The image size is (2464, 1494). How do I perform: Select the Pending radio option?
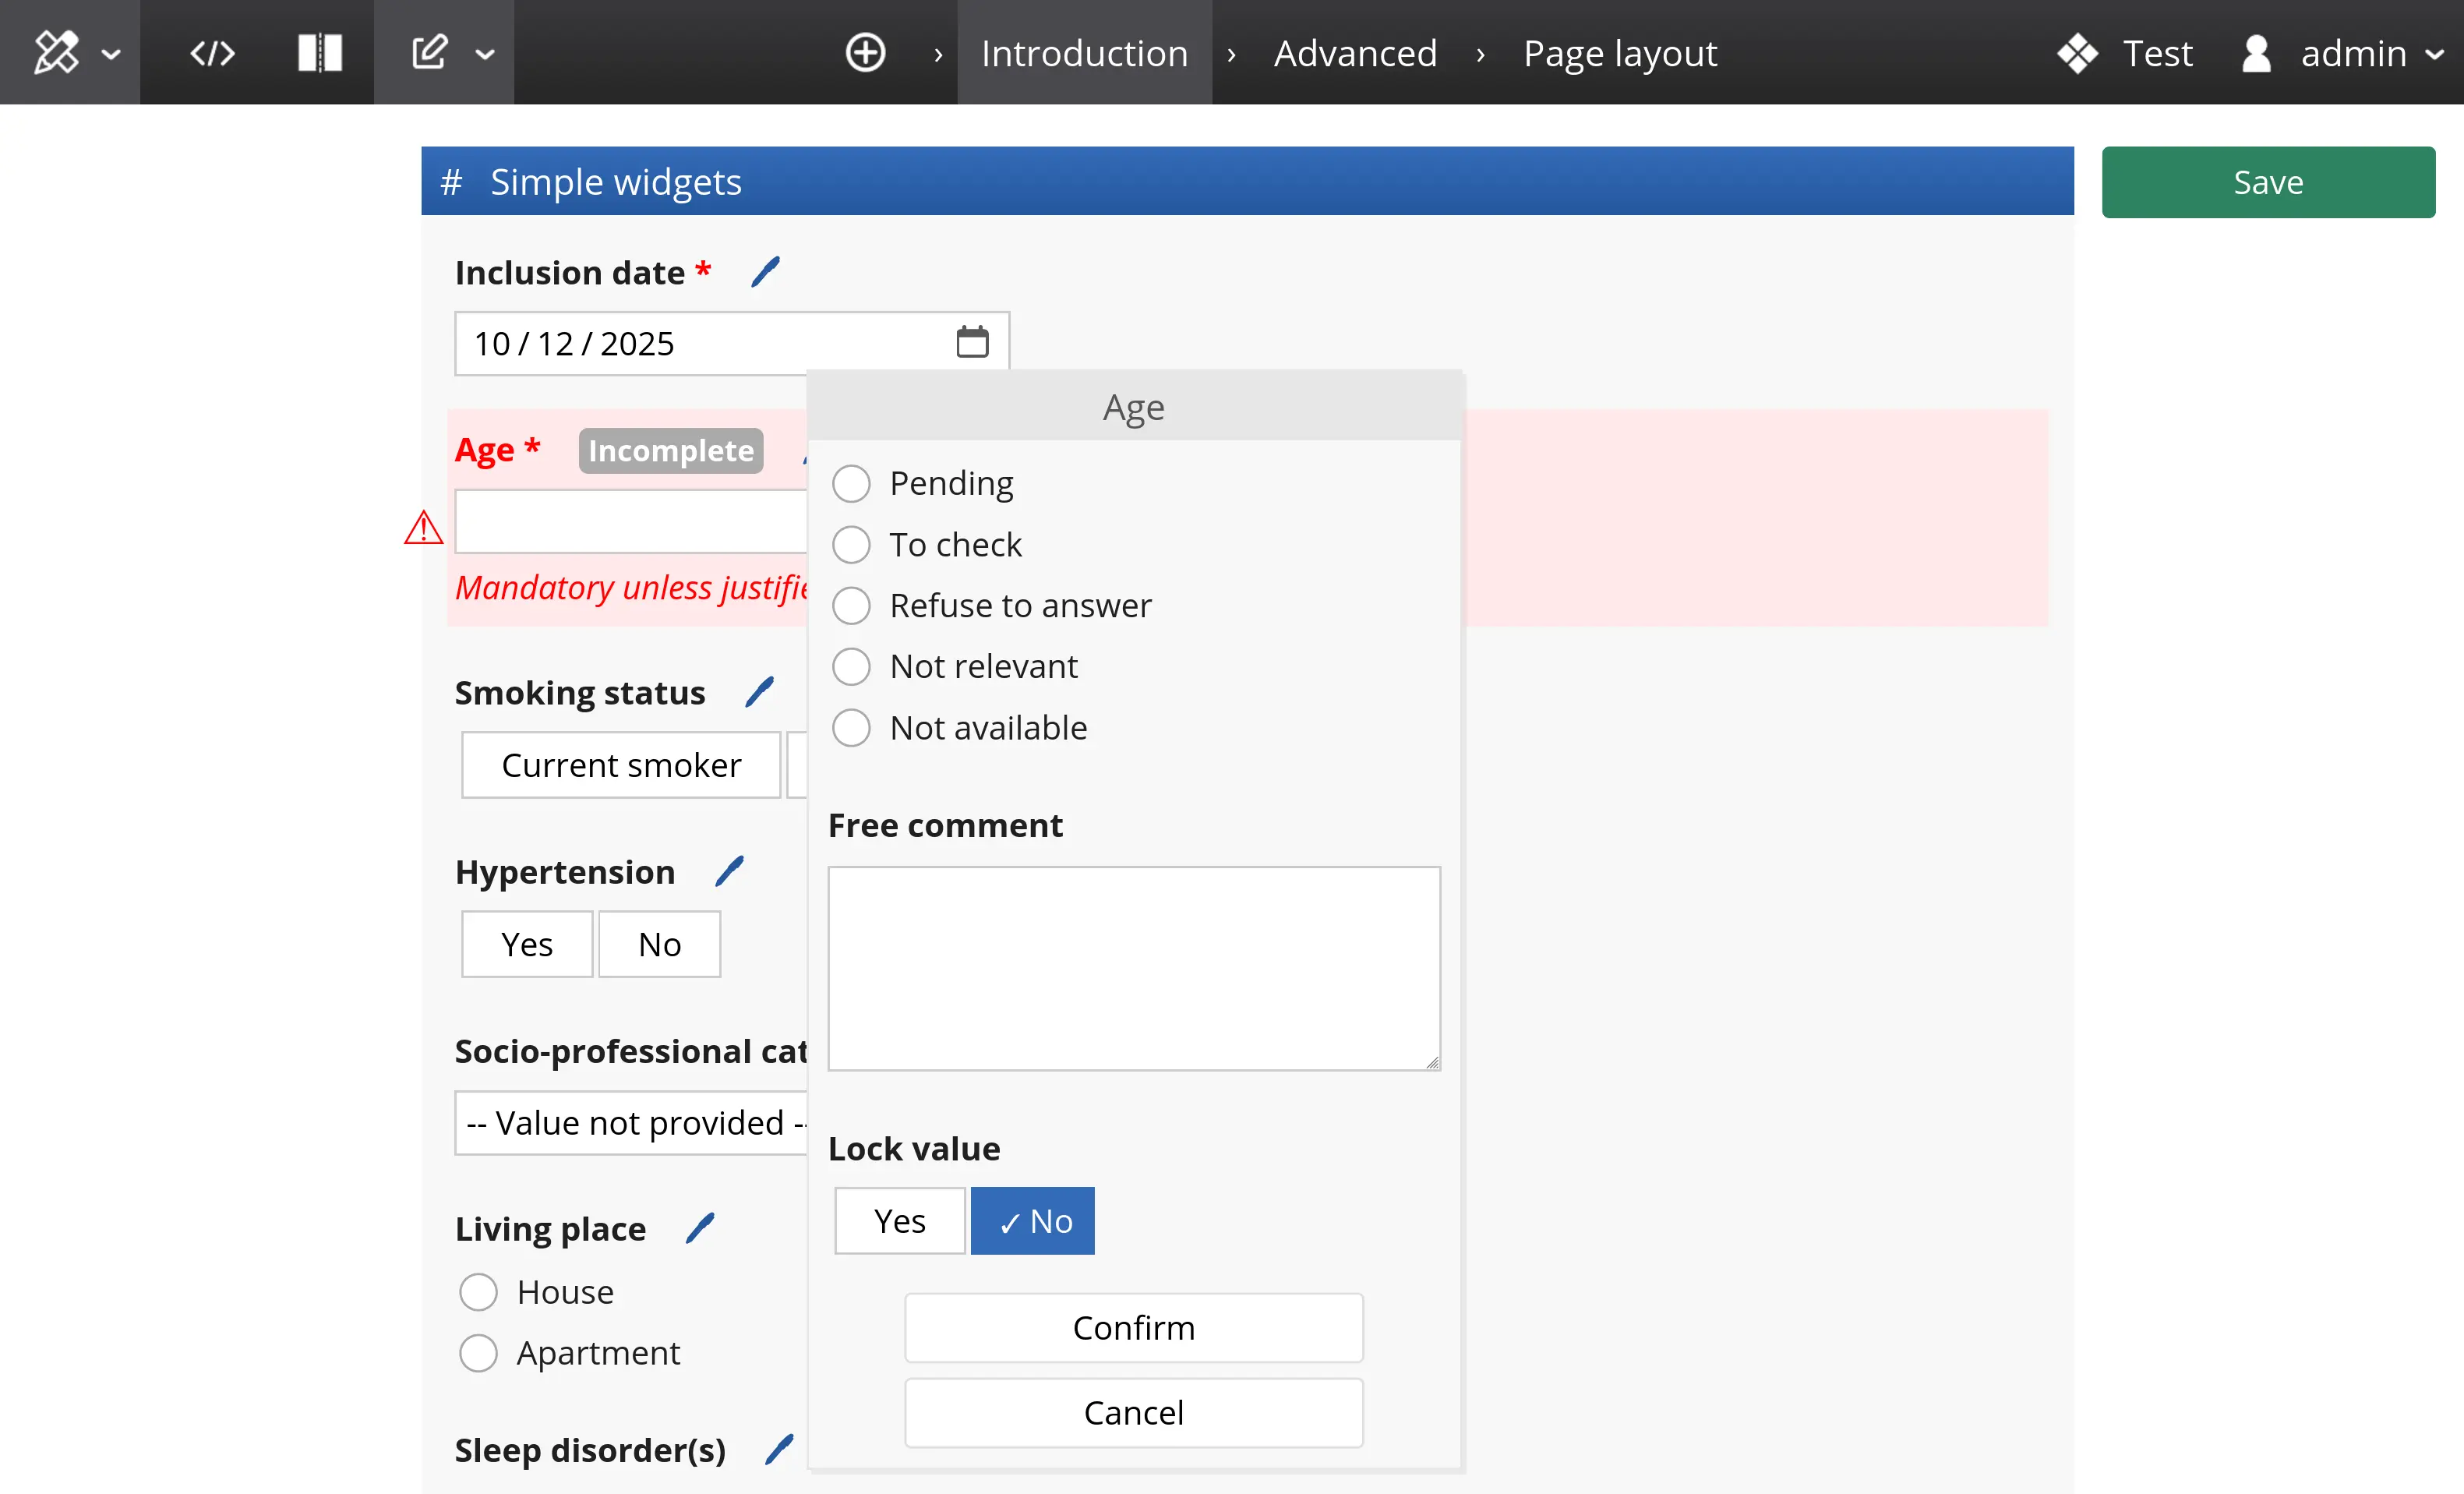pyautogui.click(x=851, y=484)
